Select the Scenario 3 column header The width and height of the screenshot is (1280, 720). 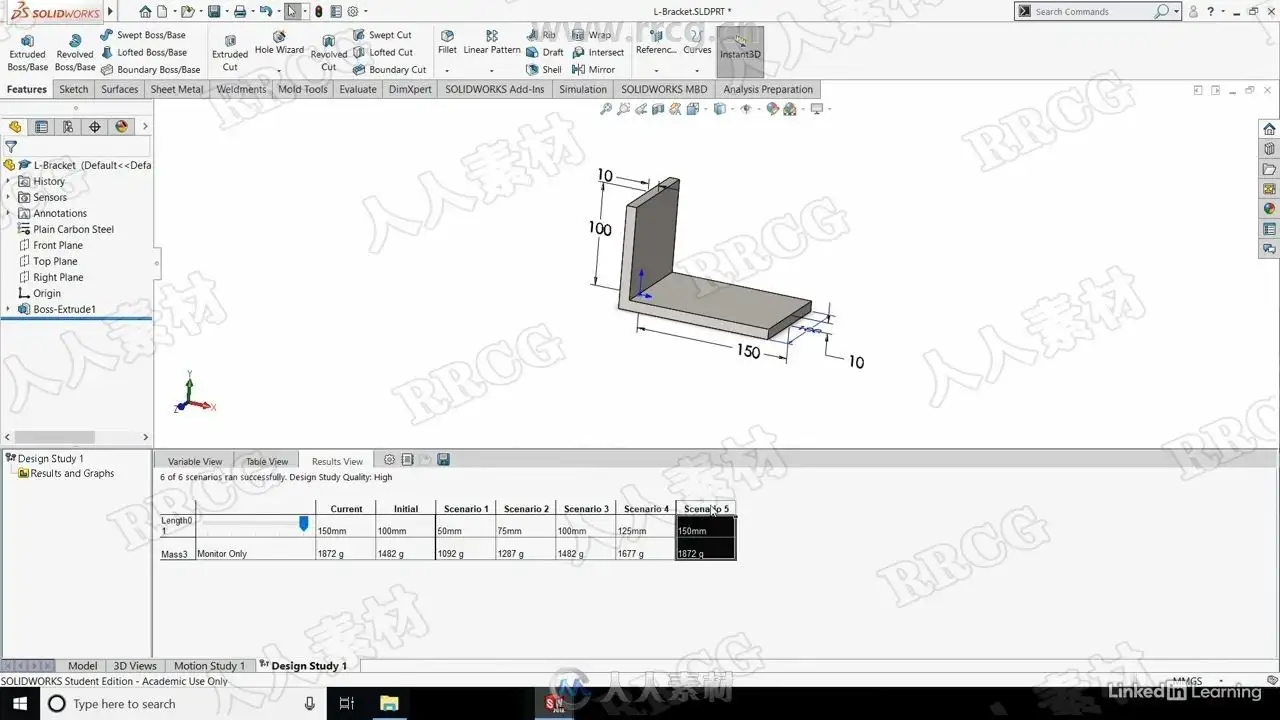pos(586,509)
